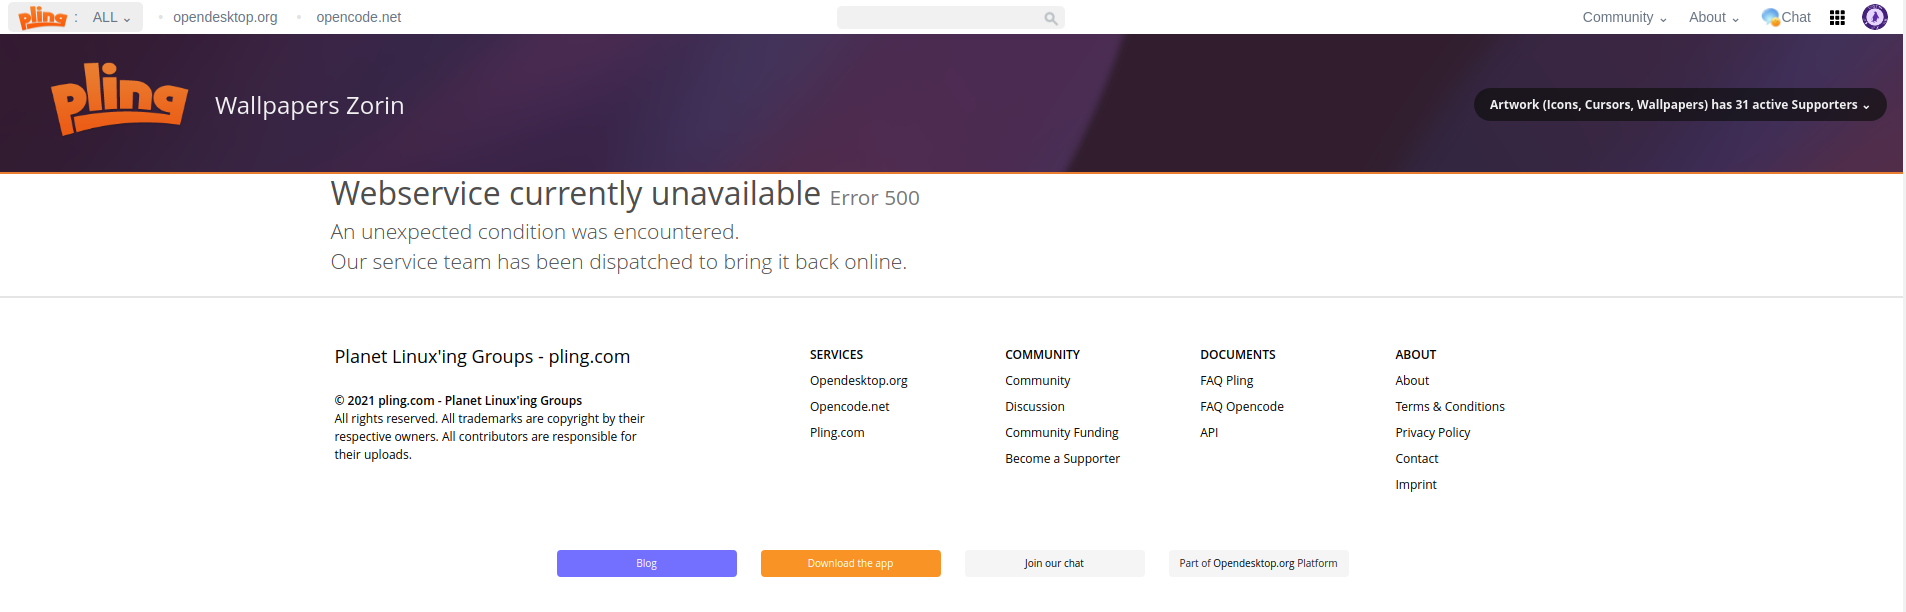Viewport: 1906px width, 612px height.
Task: Click the DOCUMENTS column heading
Action: 1238,355
